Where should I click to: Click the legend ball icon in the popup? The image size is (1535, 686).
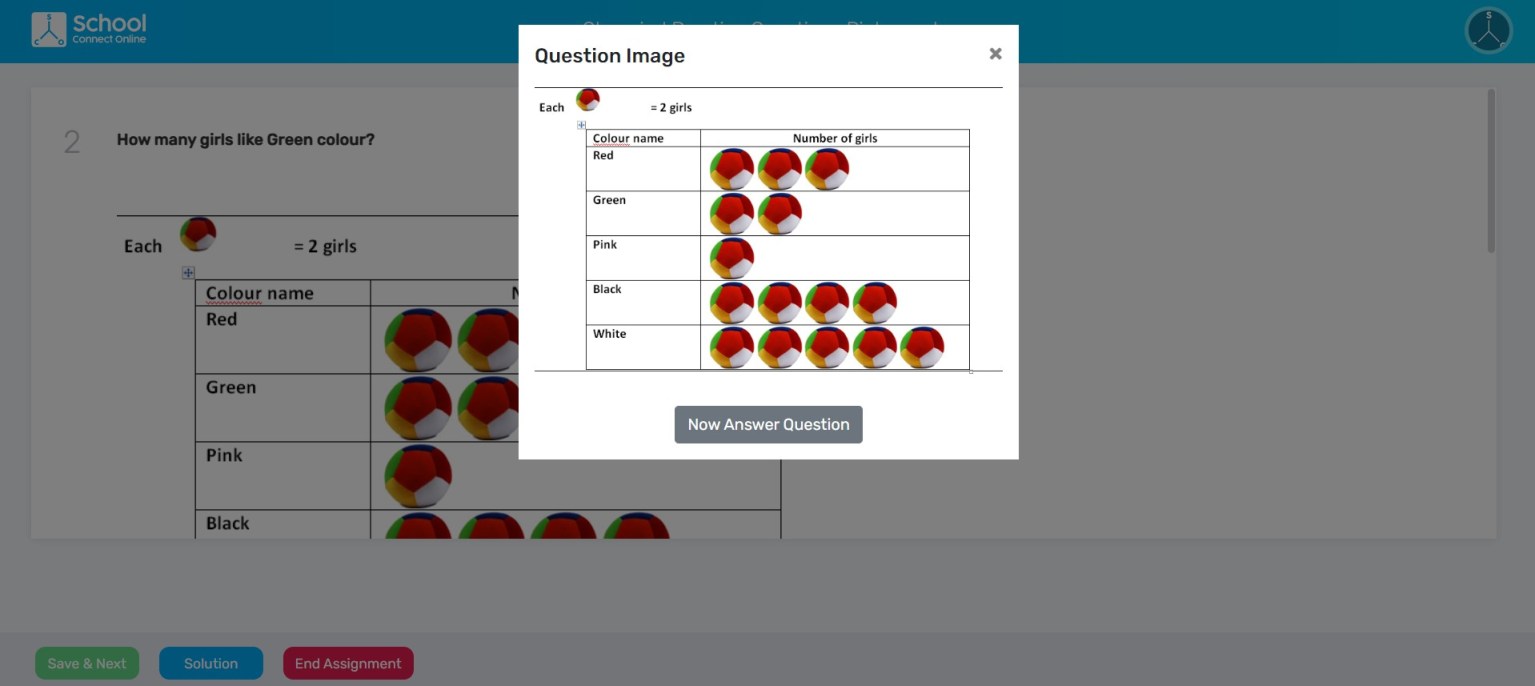tap(588, 100)
